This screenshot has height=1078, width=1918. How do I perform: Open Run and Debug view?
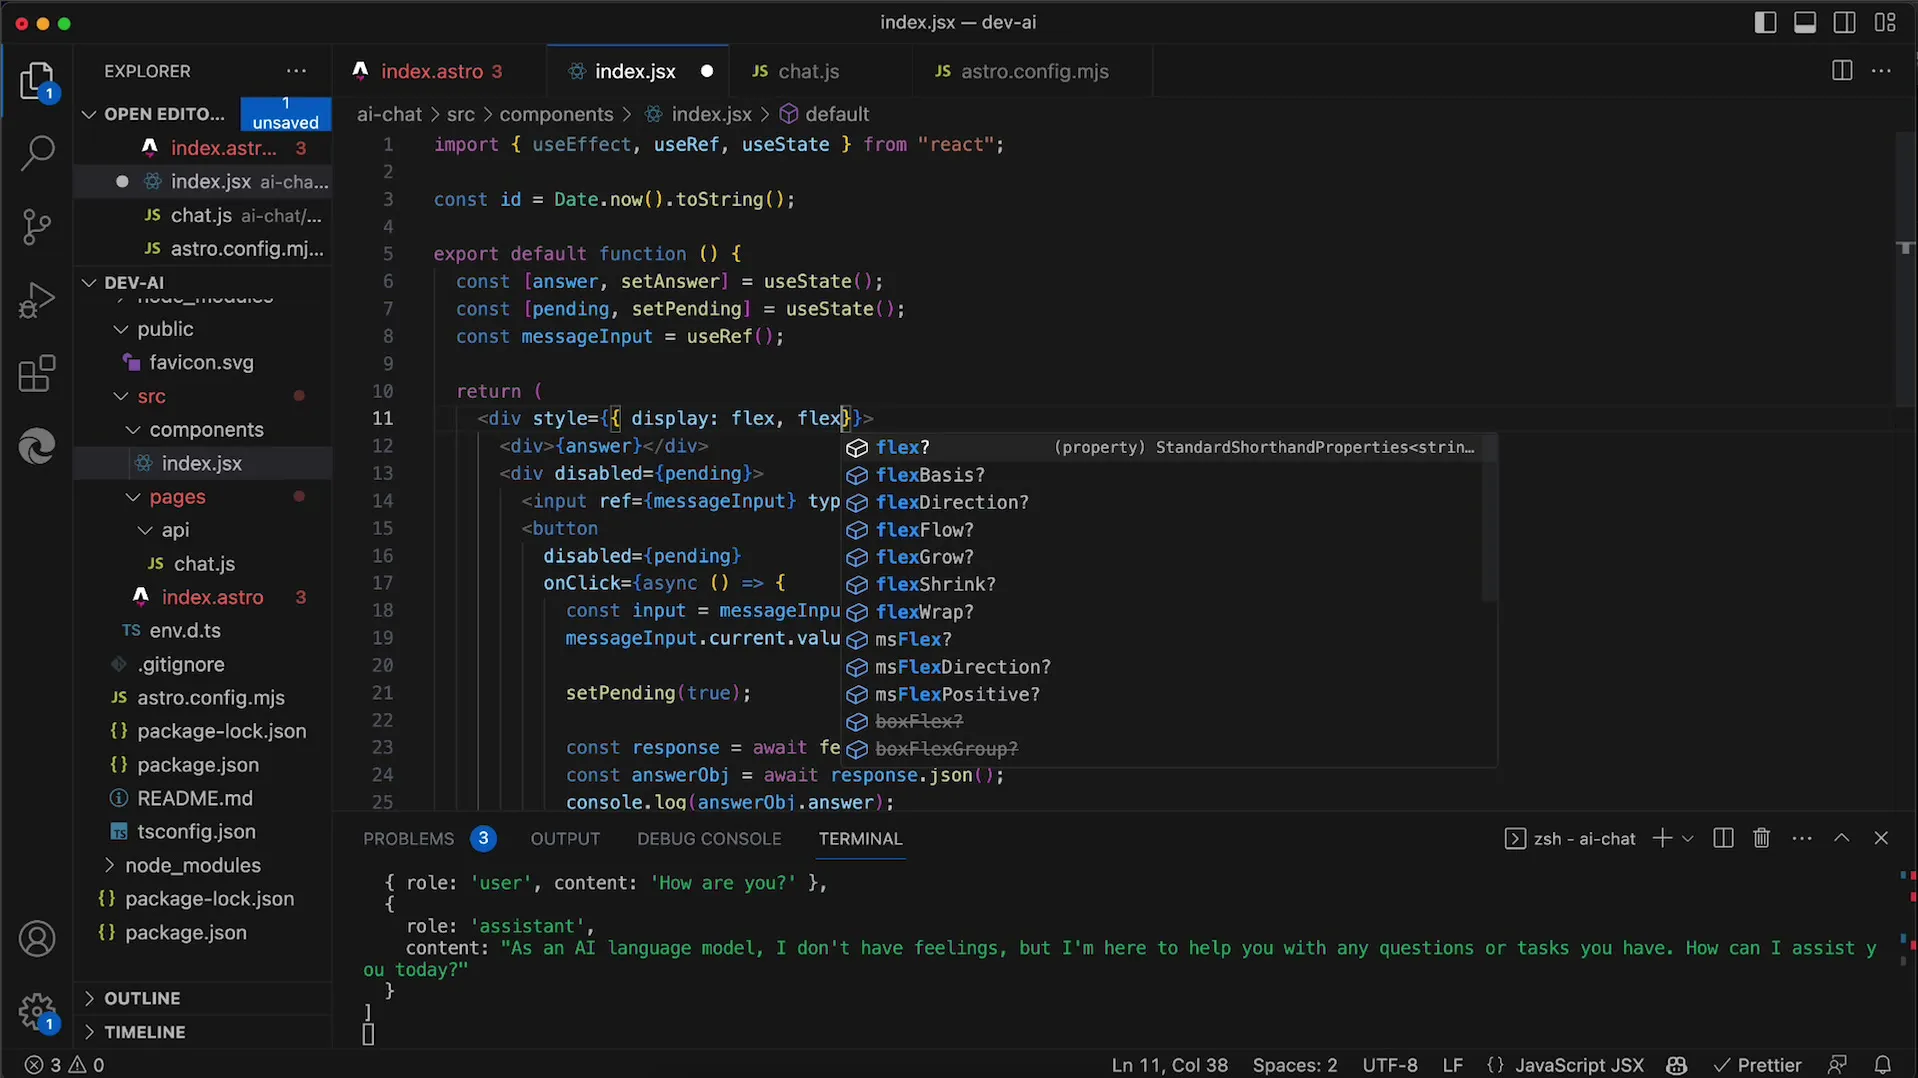pos(37,300)
